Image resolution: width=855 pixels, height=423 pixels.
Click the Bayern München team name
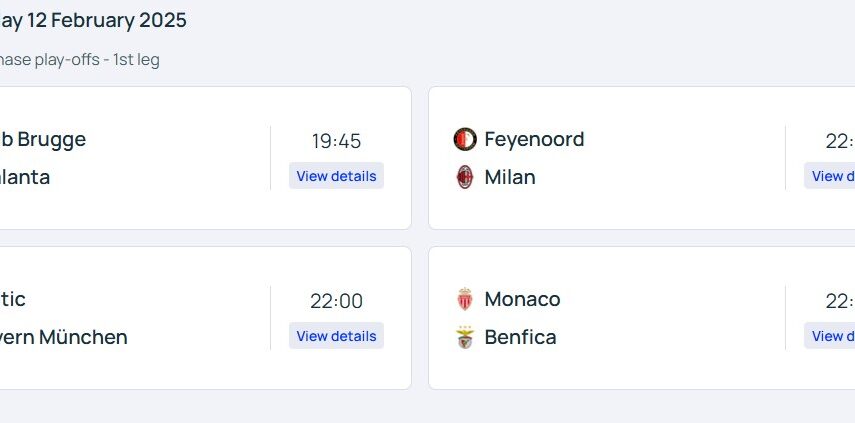64,337
